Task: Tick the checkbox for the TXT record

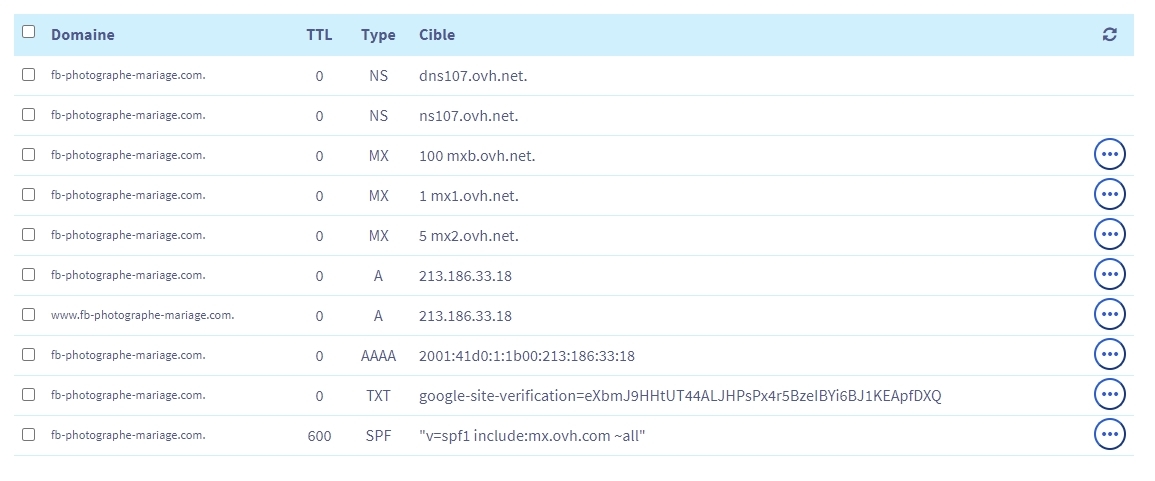Action: 28,395
